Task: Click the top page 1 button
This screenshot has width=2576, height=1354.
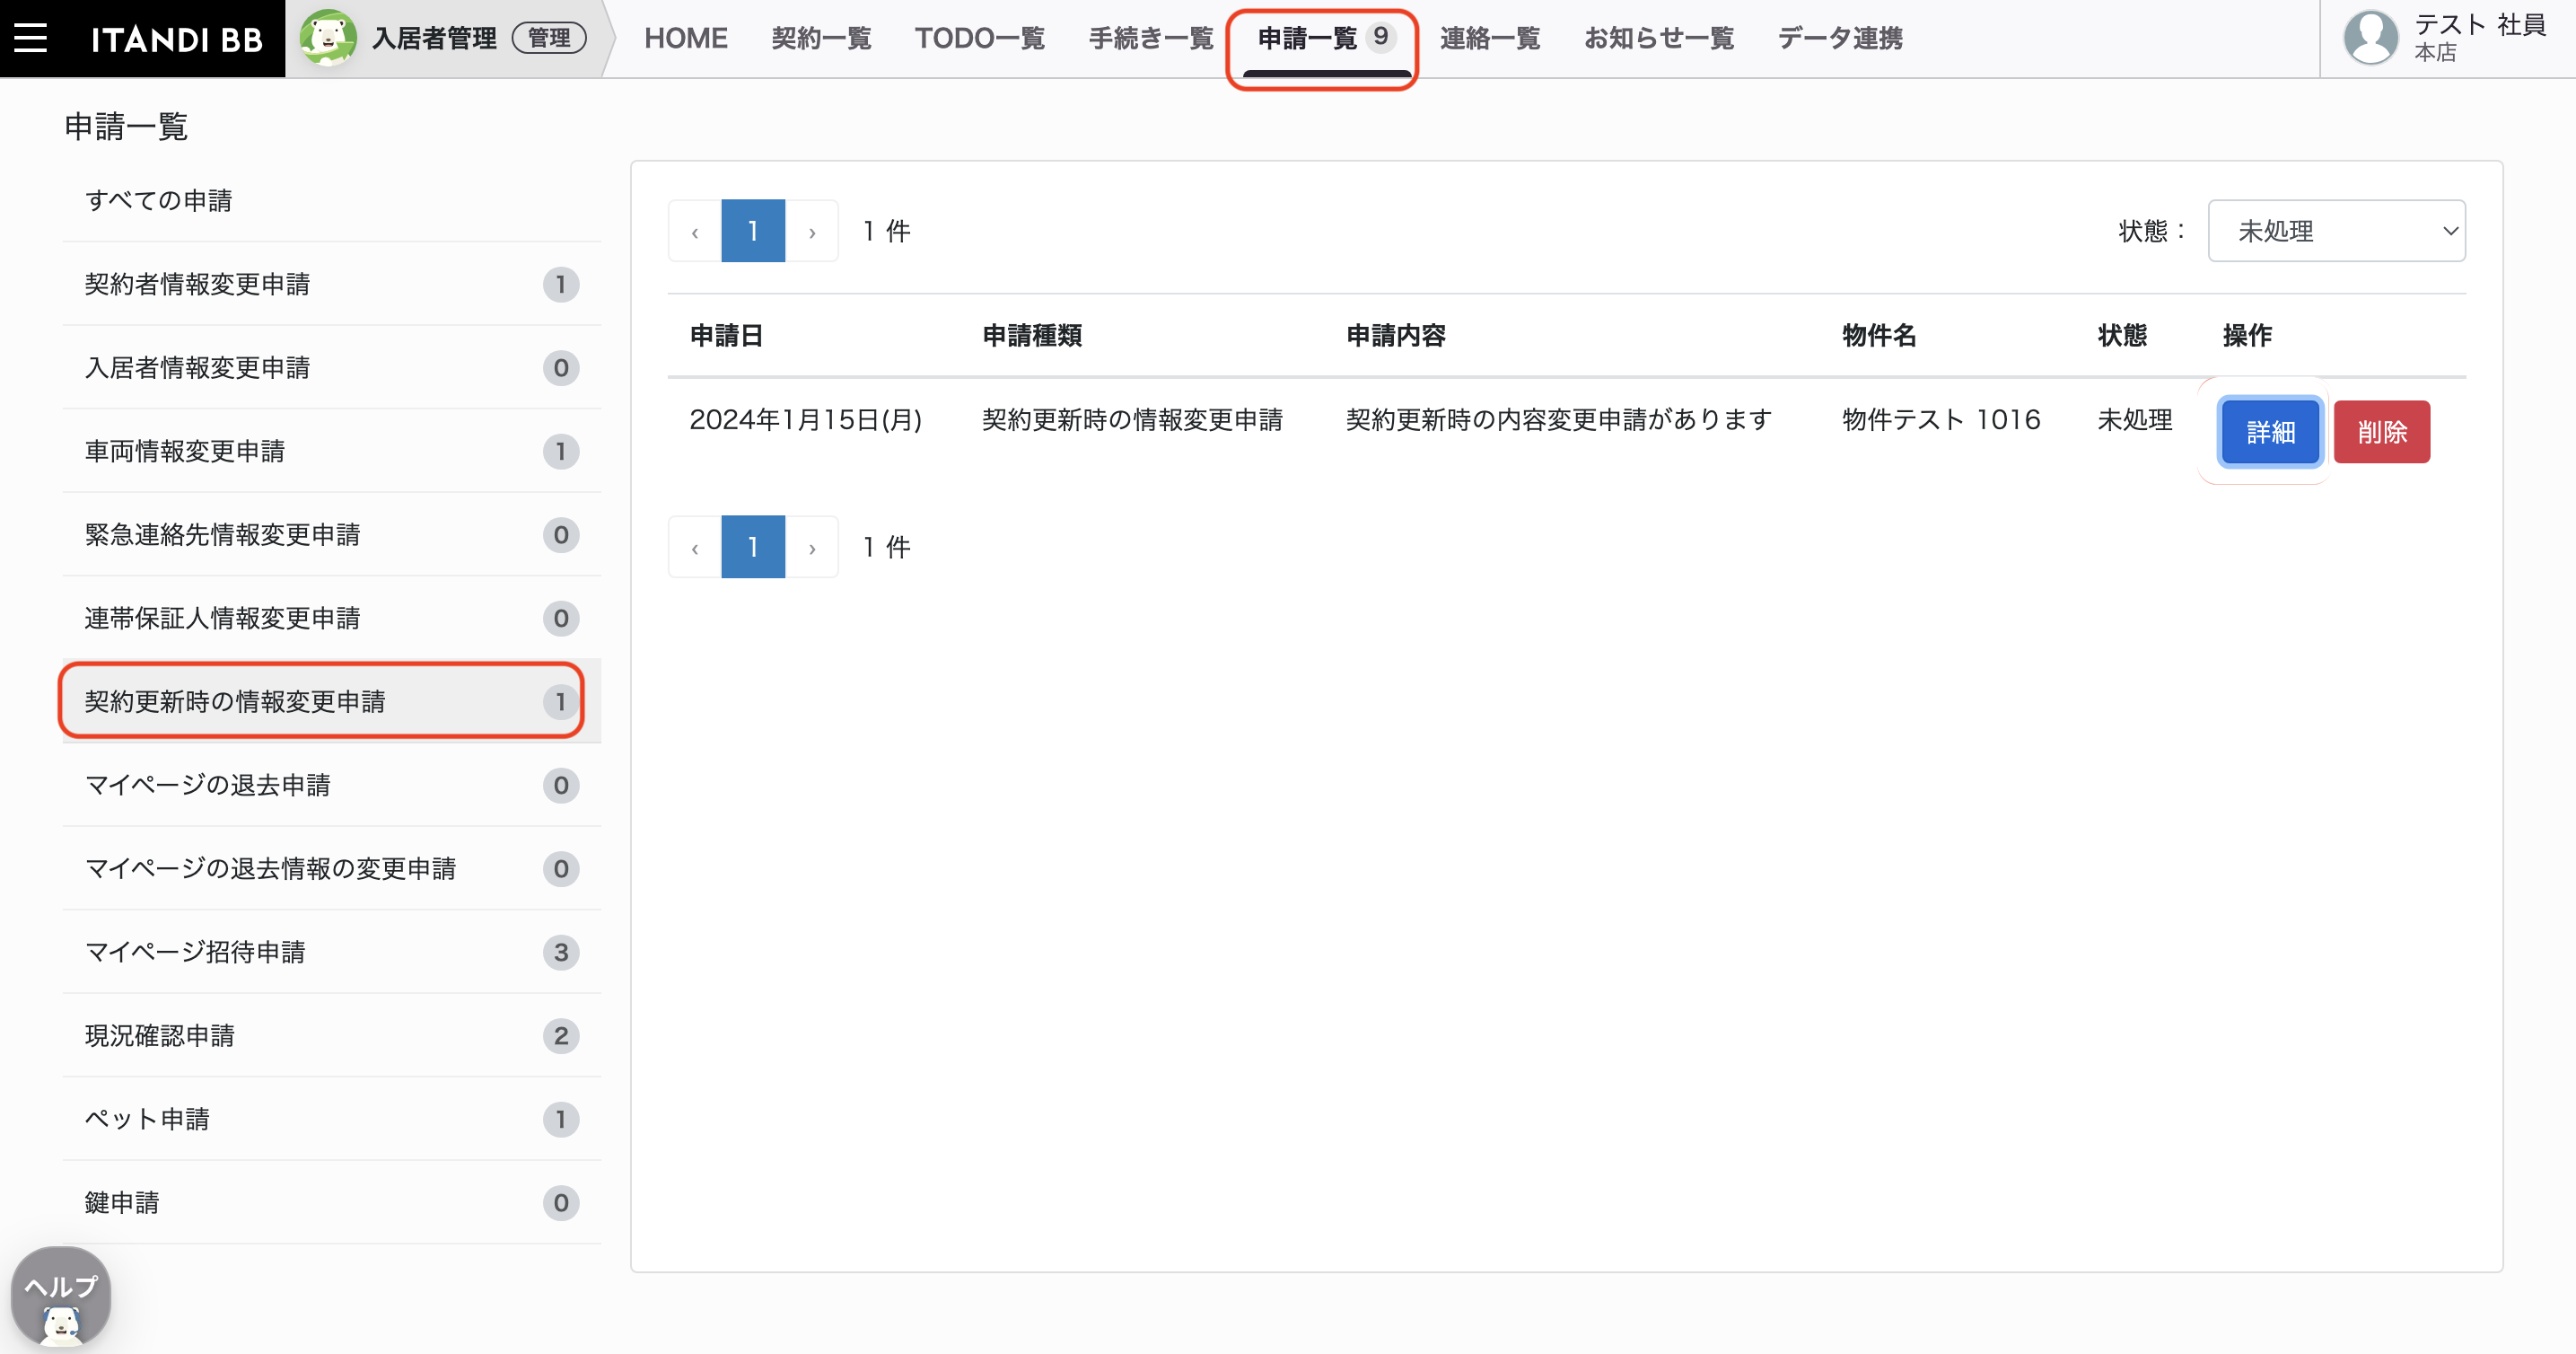Action: [x=753, y=231]
